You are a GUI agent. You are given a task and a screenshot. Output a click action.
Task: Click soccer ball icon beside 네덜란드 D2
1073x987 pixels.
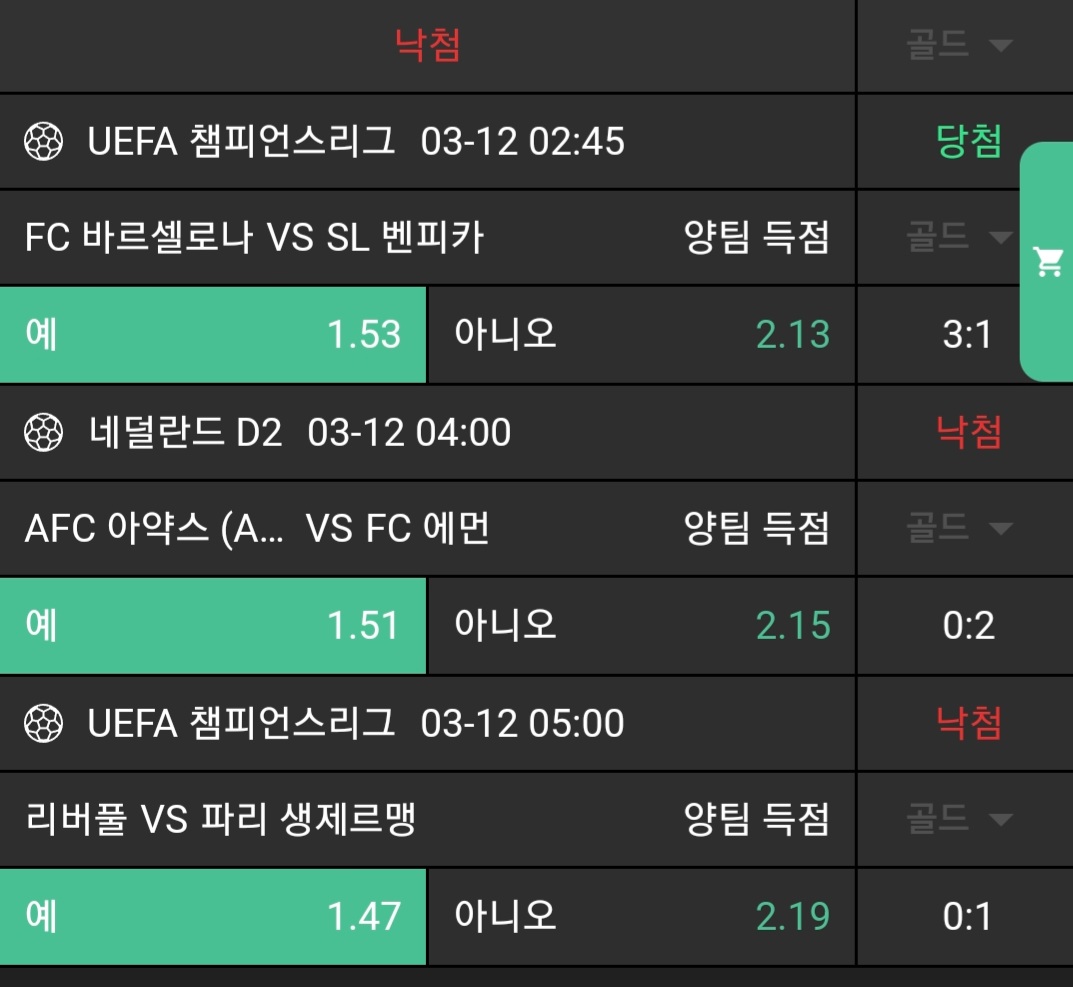tap(44, 433)
